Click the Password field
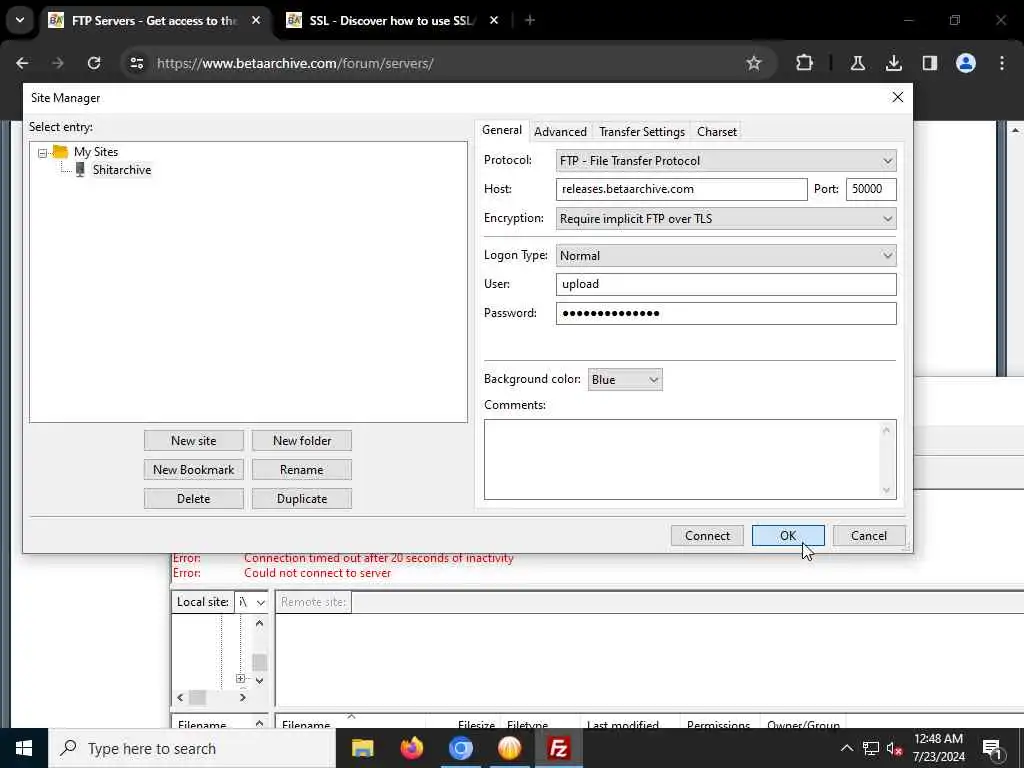This screenshot has height=768, width=1024. 726,313
